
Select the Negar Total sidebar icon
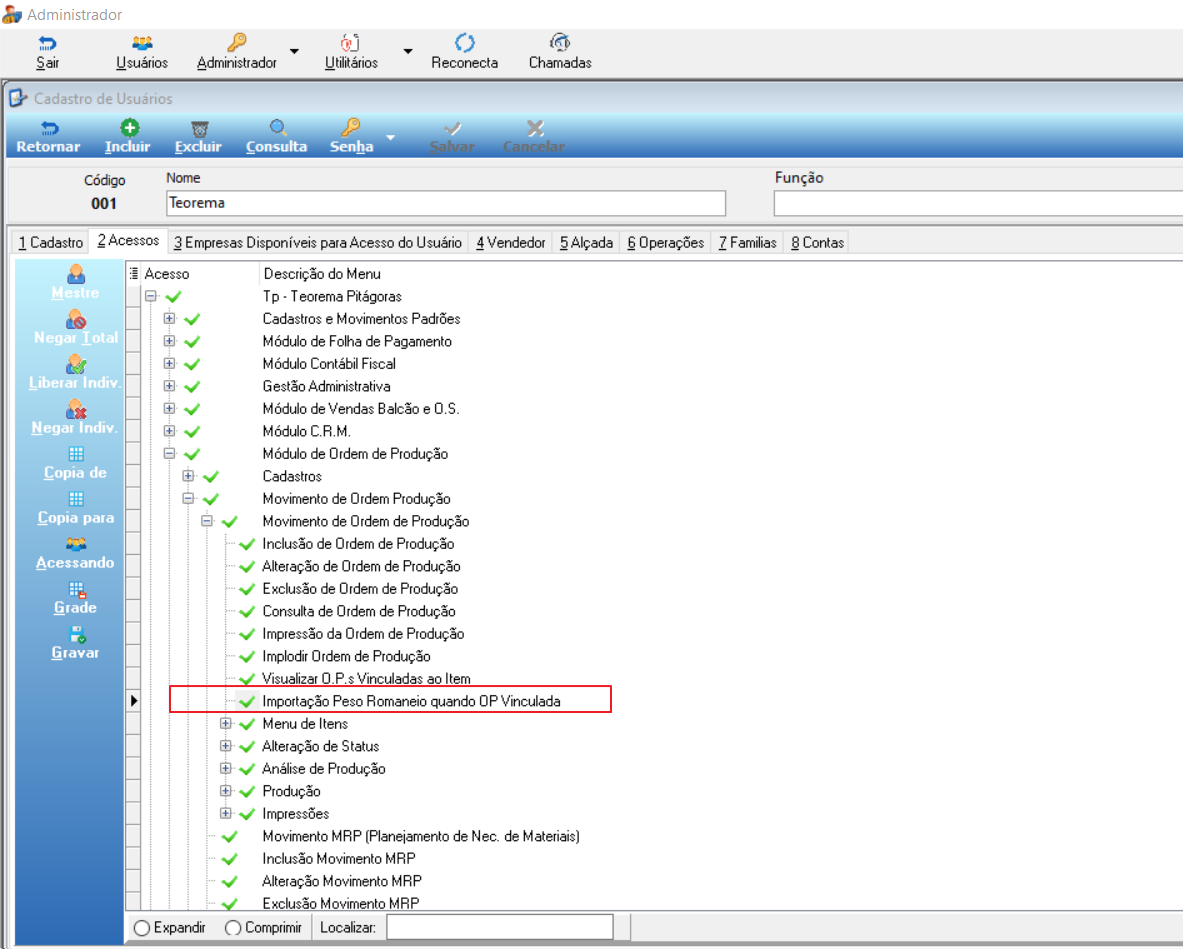pos(75,320)
